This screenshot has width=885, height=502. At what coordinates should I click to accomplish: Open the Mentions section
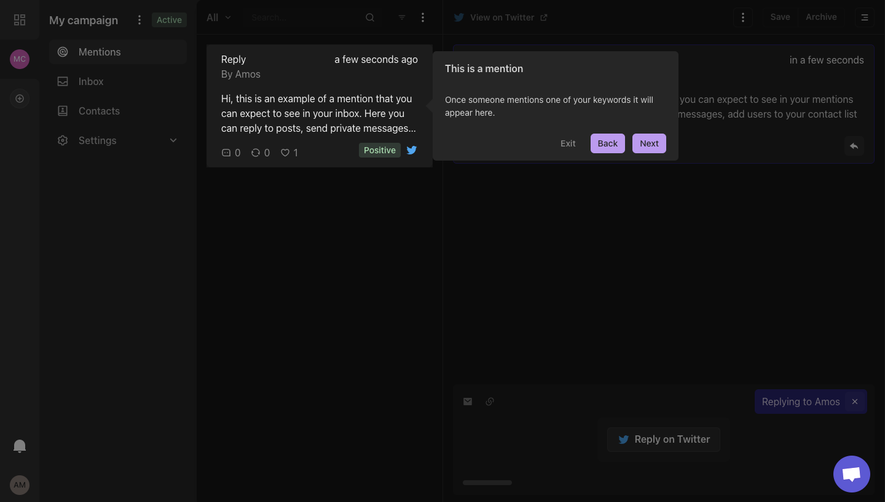click(117, 52)
